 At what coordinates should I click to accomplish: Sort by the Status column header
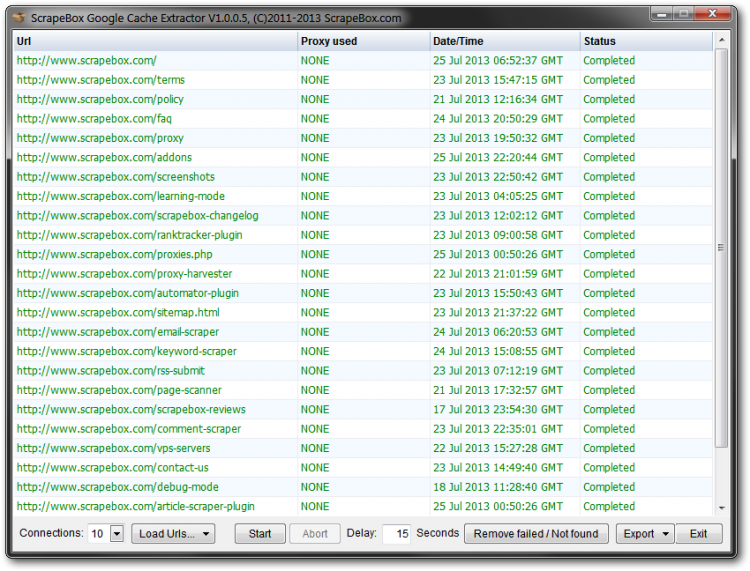click(x=646, y=41)
